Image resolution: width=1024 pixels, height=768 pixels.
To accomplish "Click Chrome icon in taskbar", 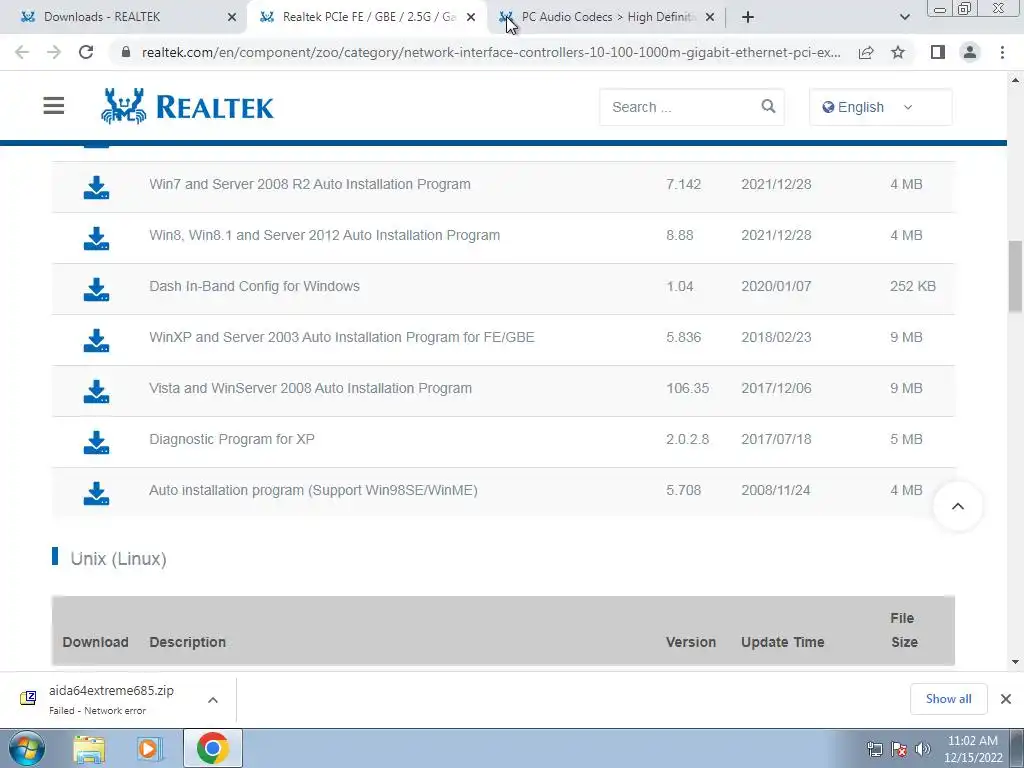I will point(212,748).
